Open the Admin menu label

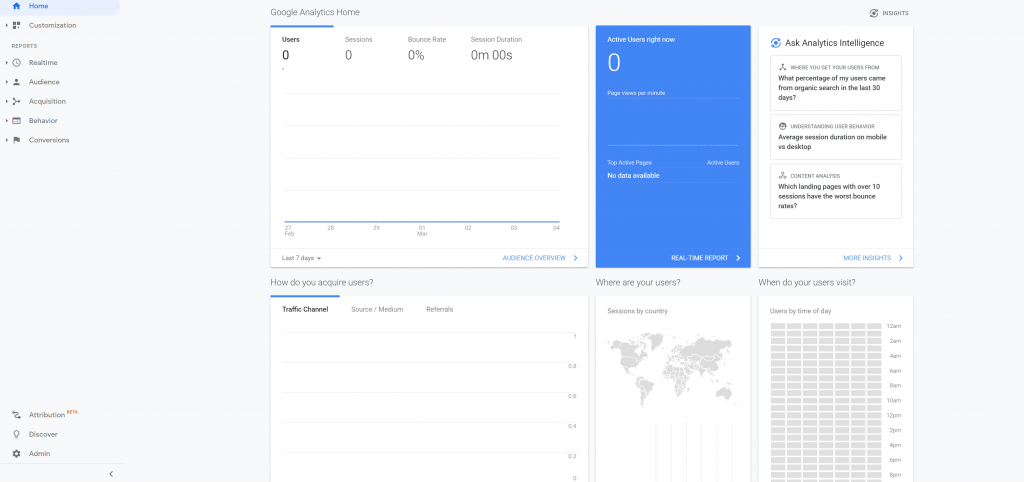(39, 453)
